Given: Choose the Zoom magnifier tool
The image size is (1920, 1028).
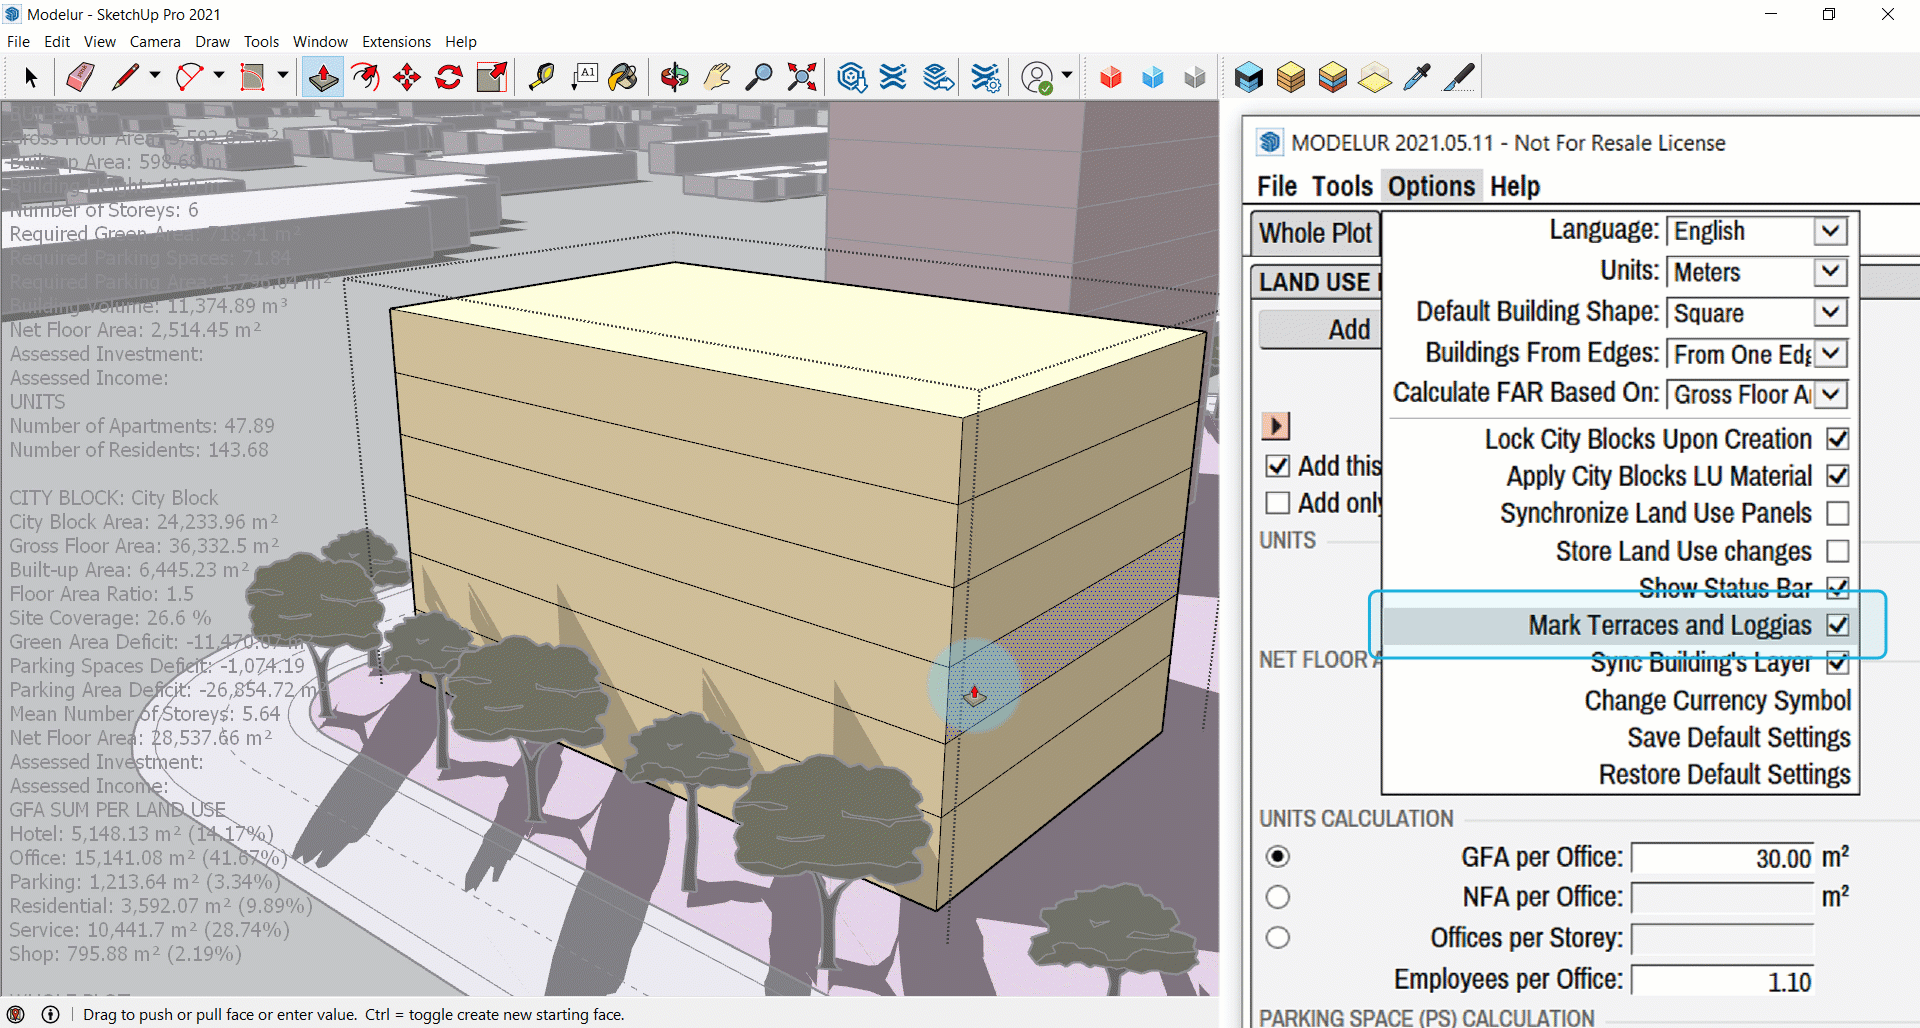Looking at the screenshot, I should click(759, 77).
